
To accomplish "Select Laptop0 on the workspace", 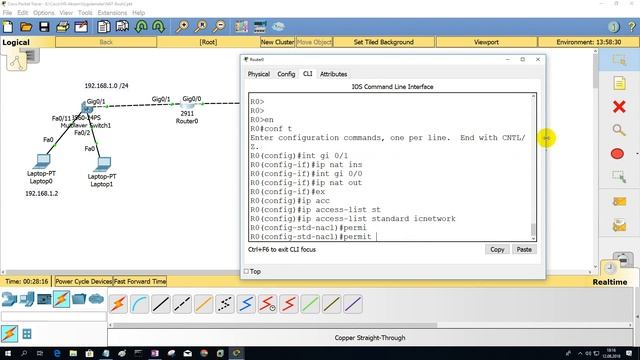I will tap(42, 161).
